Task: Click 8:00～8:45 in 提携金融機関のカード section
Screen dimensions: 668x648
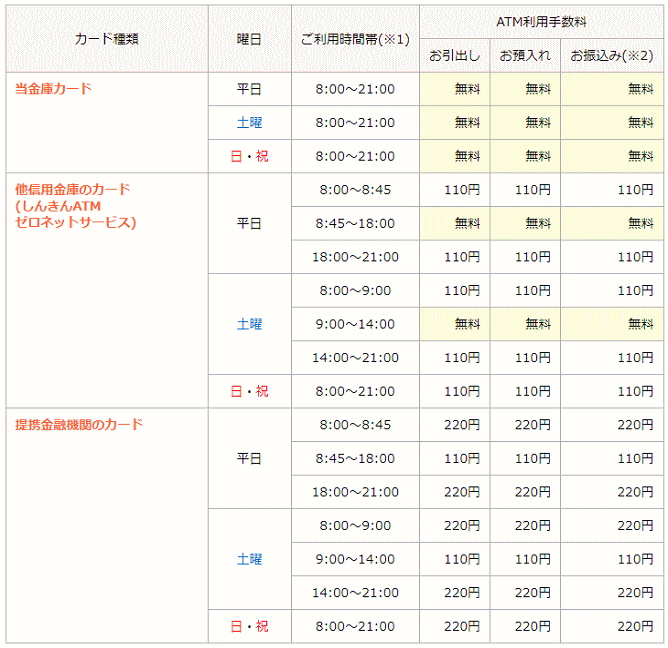Action: click(355, 425)
